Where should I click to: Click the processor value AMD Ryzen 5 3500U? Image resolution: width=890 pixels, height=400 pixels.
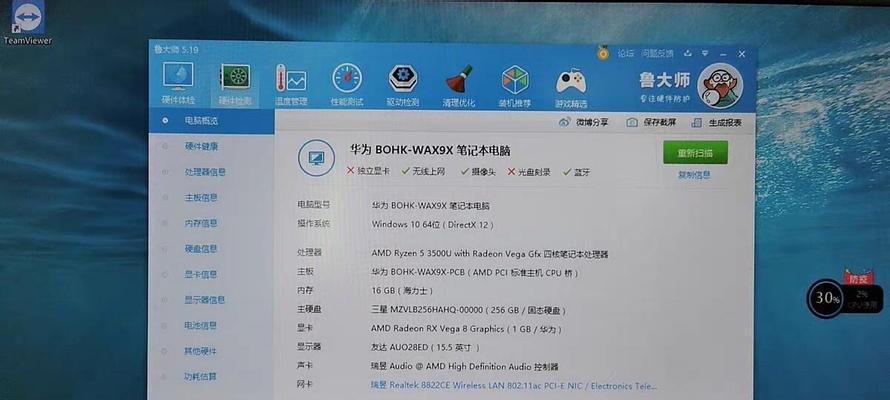(490, 254)
